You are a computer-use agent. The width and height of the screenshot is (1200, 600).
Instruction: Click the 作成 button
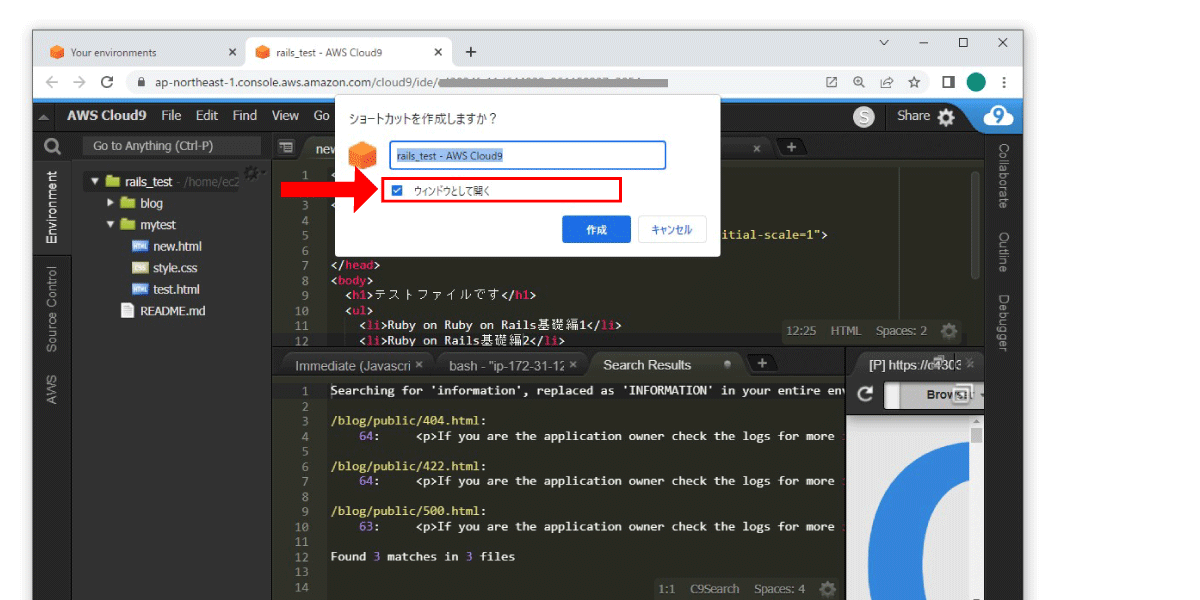click(596, 229)
